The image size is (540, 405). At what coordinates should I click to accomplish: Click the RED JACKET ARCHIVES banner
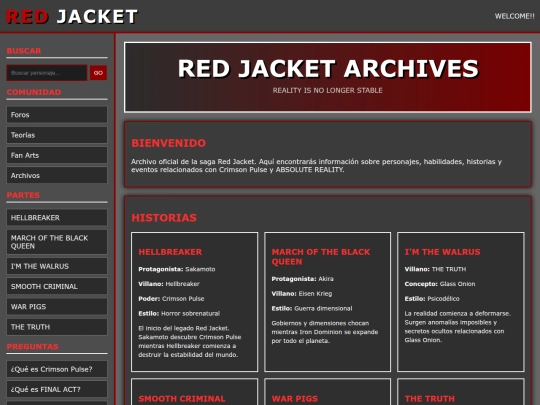[x=328, y=77]
